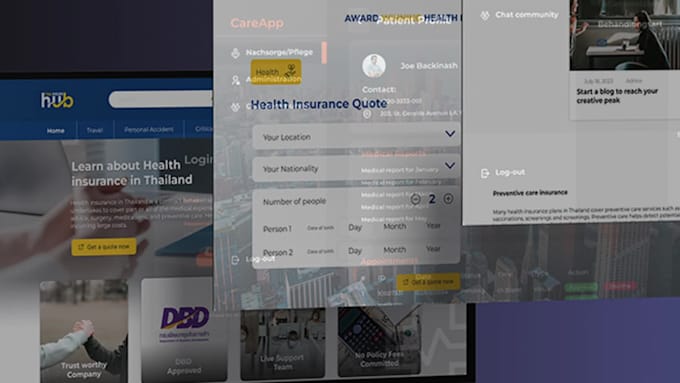Image resolution: width=680 pixels, height=383 pixels.
Task: Click the yellow Health badge
Action: pos(276,72)
